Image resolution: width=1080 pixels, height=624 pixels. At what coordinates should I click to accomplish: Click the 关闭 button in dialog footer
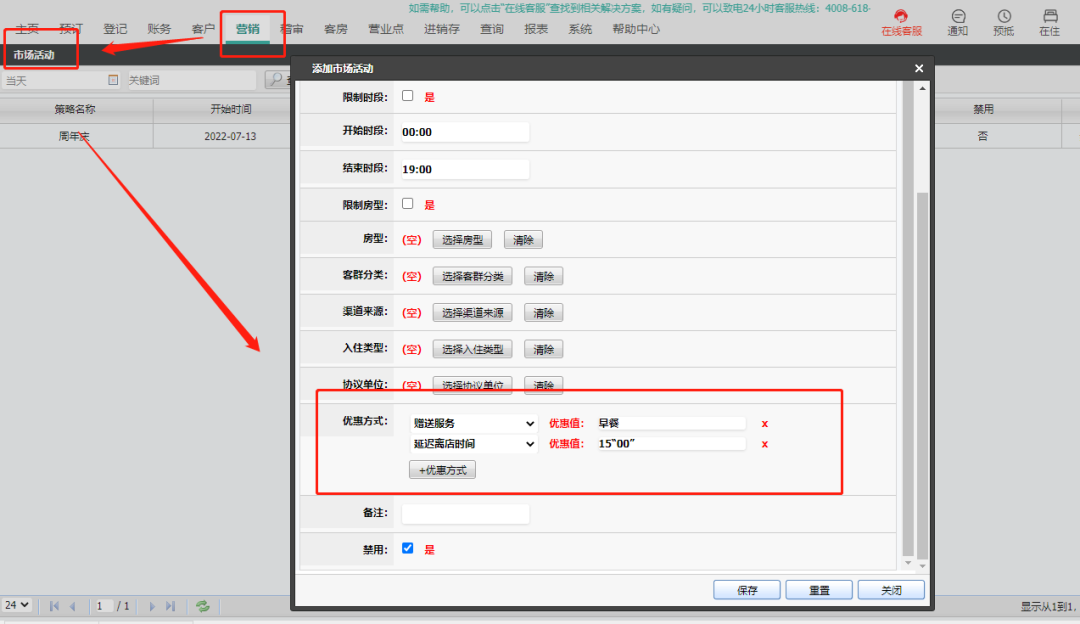point(891,590)
